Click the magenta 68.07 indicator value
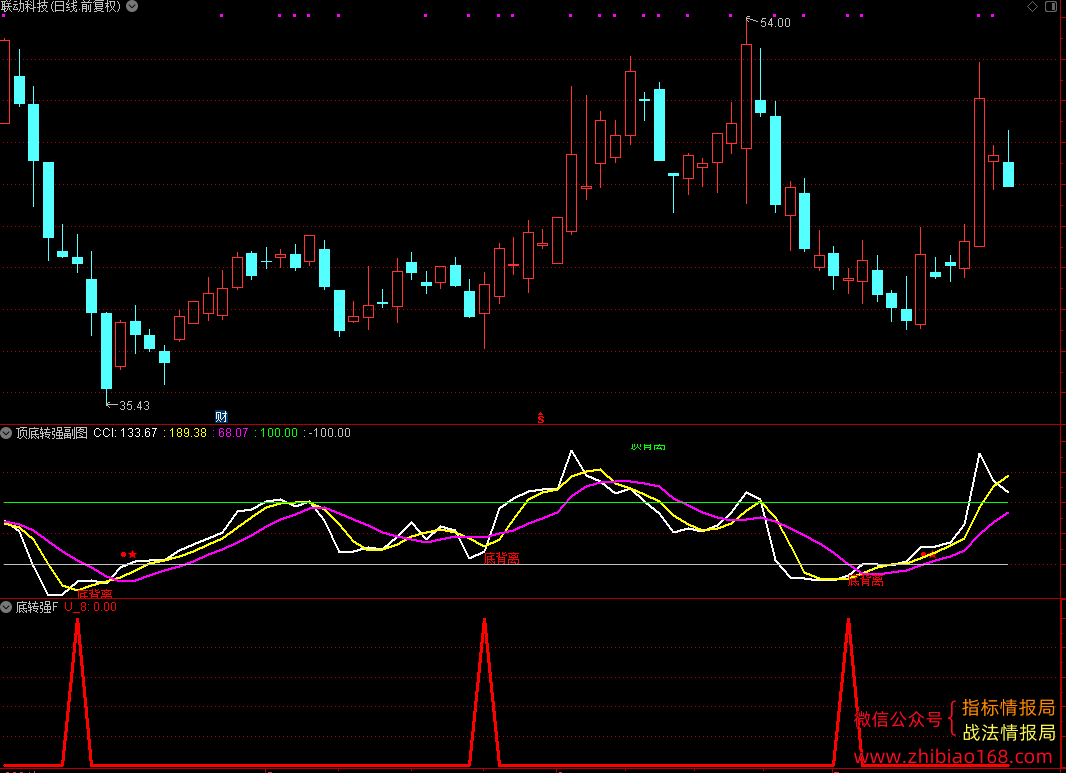Image resolution: width=1066 pixels, height=773 pixels. coord(233,433)
